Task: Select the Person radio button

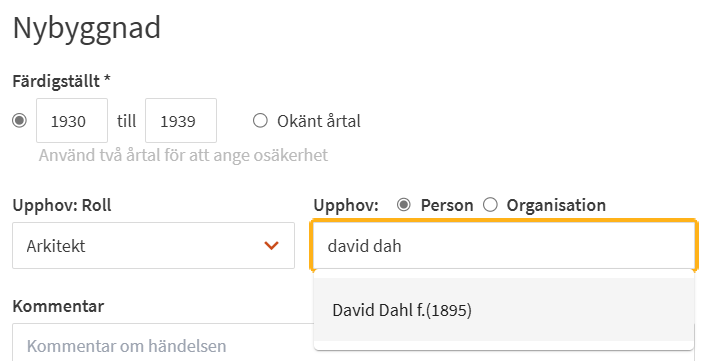Action: (x=404, y=205)
